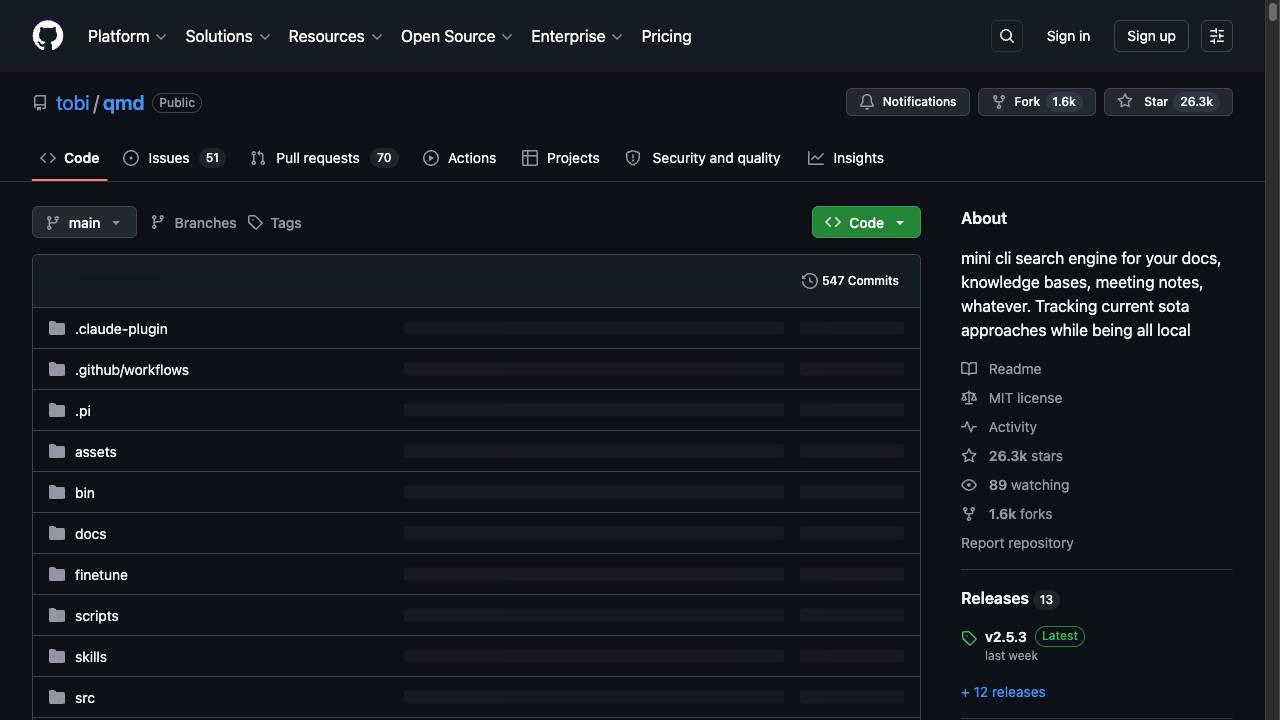
Task: Click the finetune folder icon
Action: [57, 575]
